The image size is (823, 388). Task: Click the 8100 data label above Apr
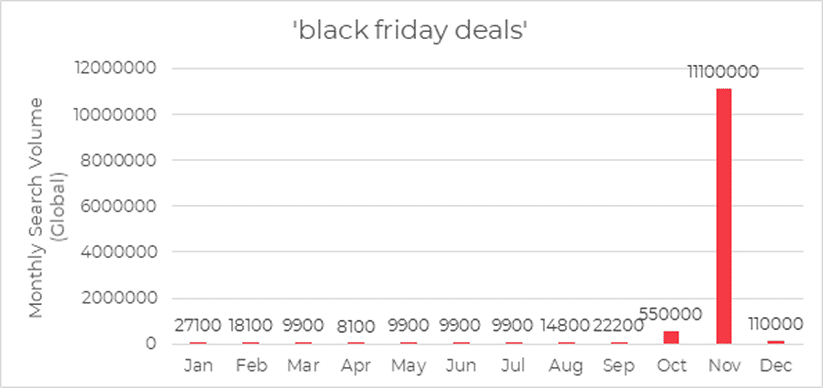click(x=356, y=327)
